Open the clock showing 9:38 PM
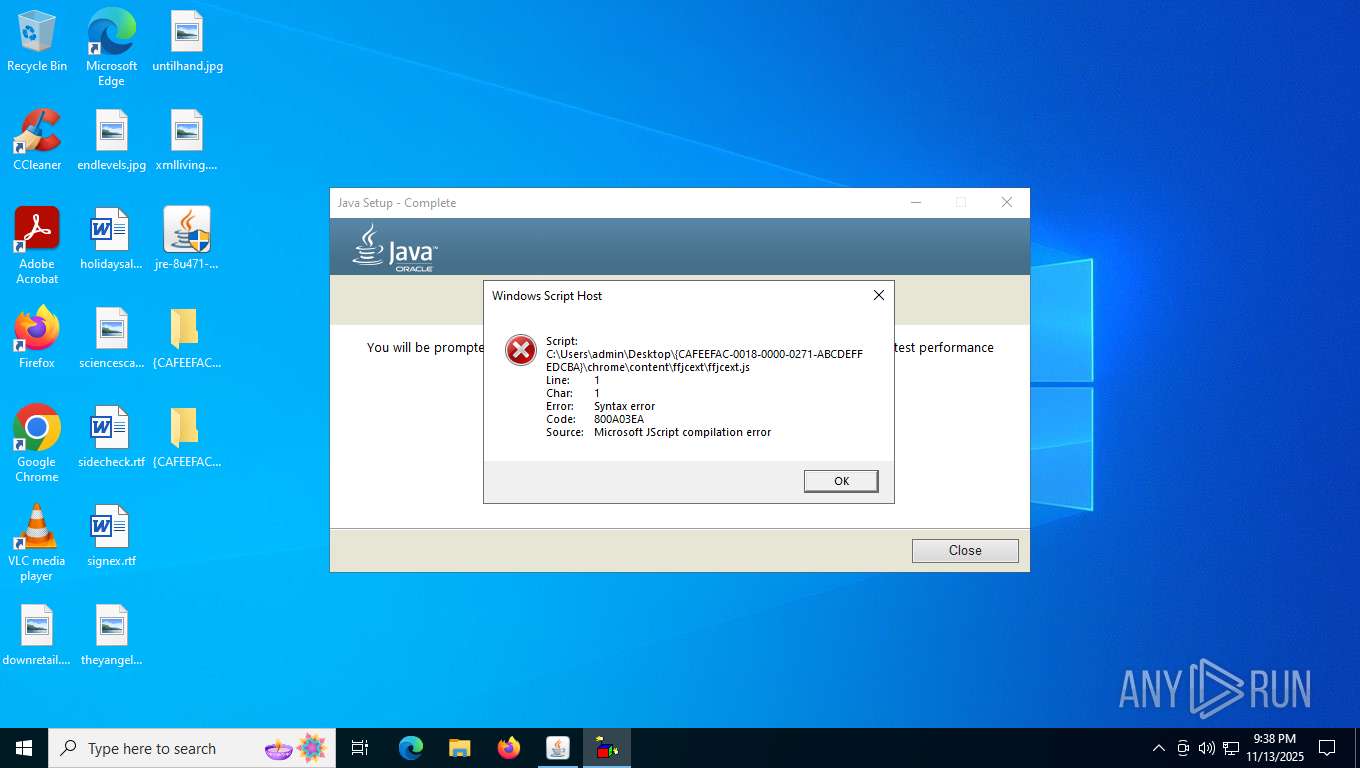 point(1275,748)
